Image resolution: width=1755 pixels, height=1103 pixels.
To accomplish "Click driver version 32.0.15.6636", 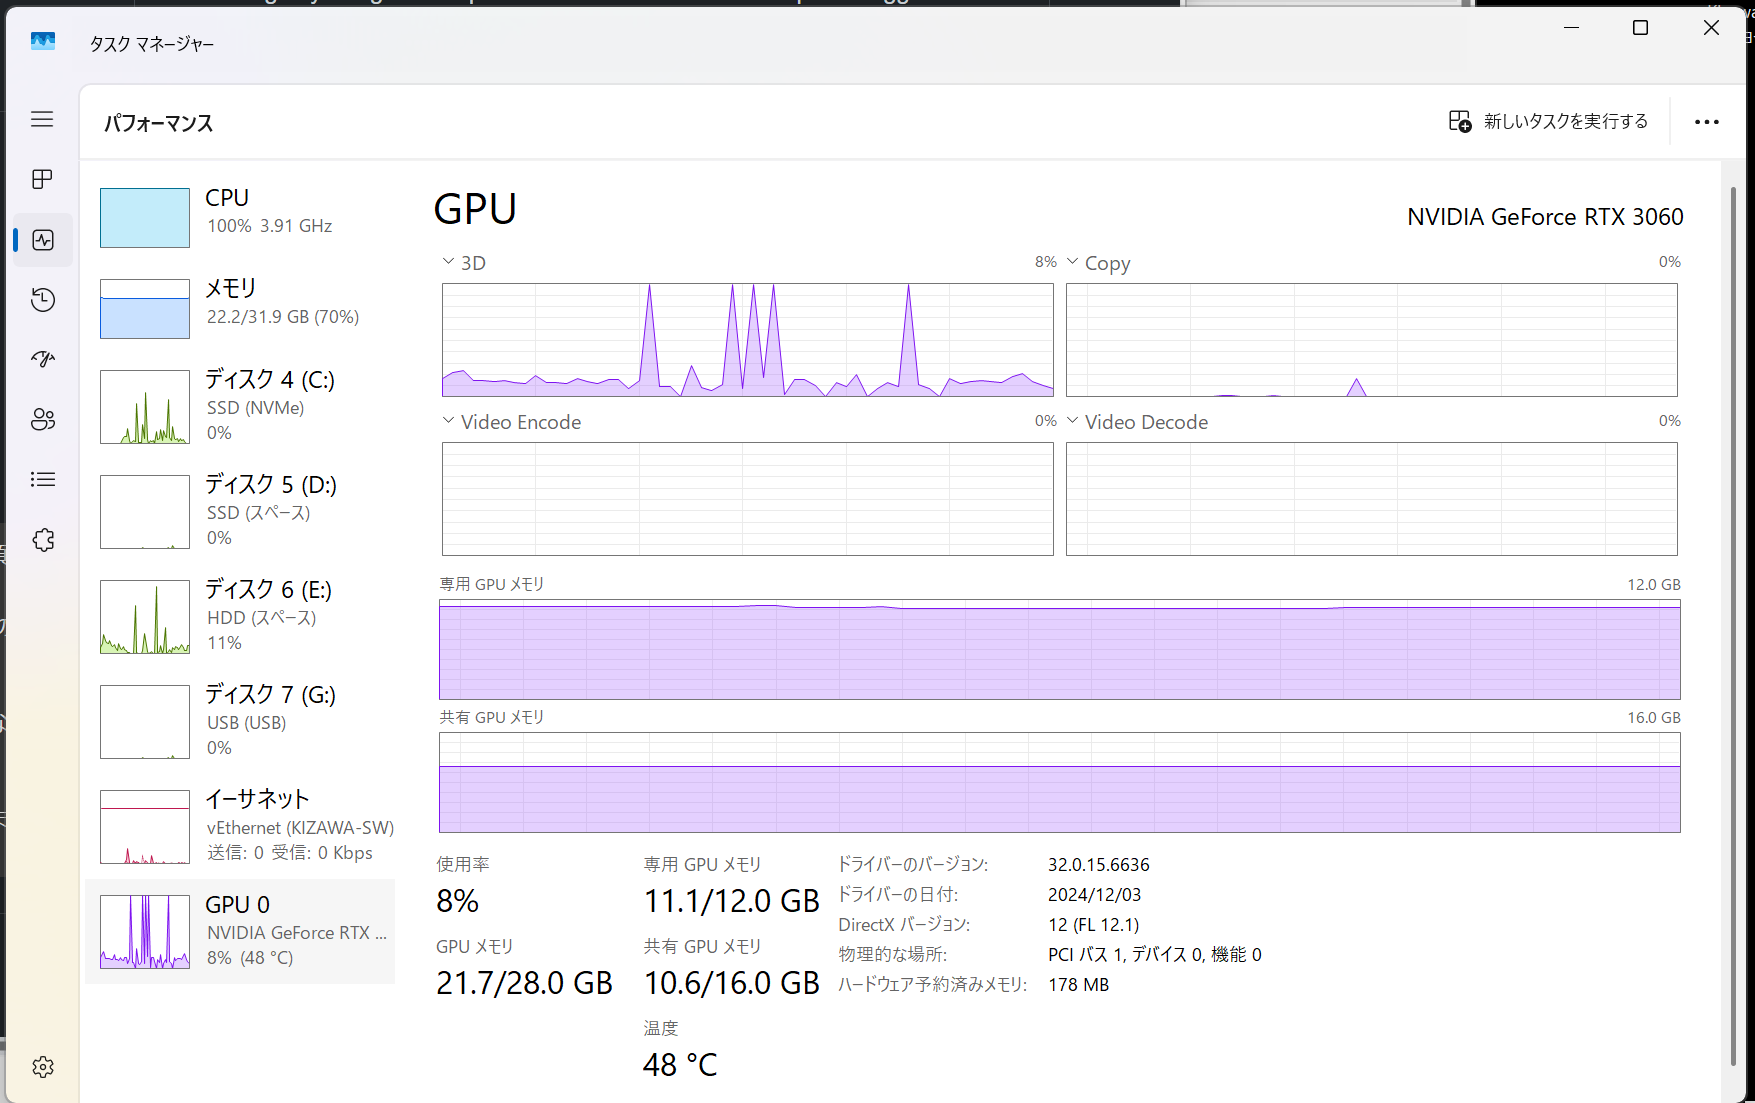I will click(x=1099, y=864).
